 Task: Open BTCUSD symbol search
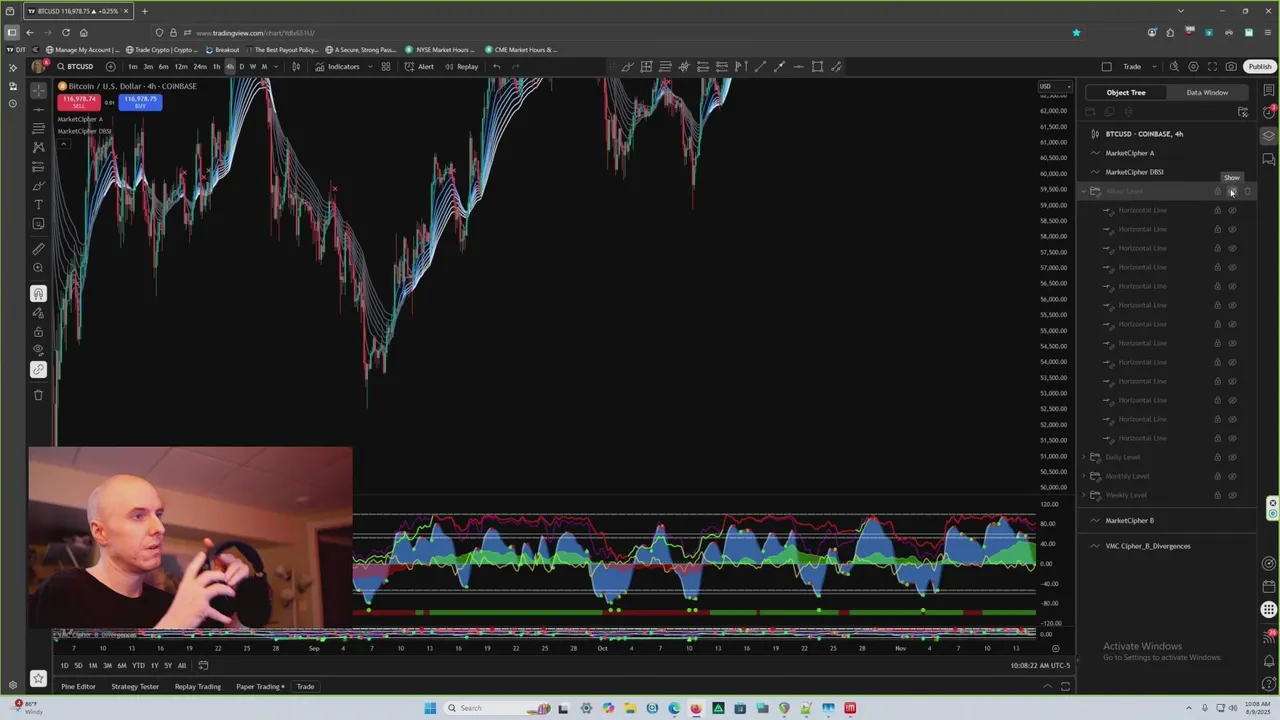click(75, 67)
